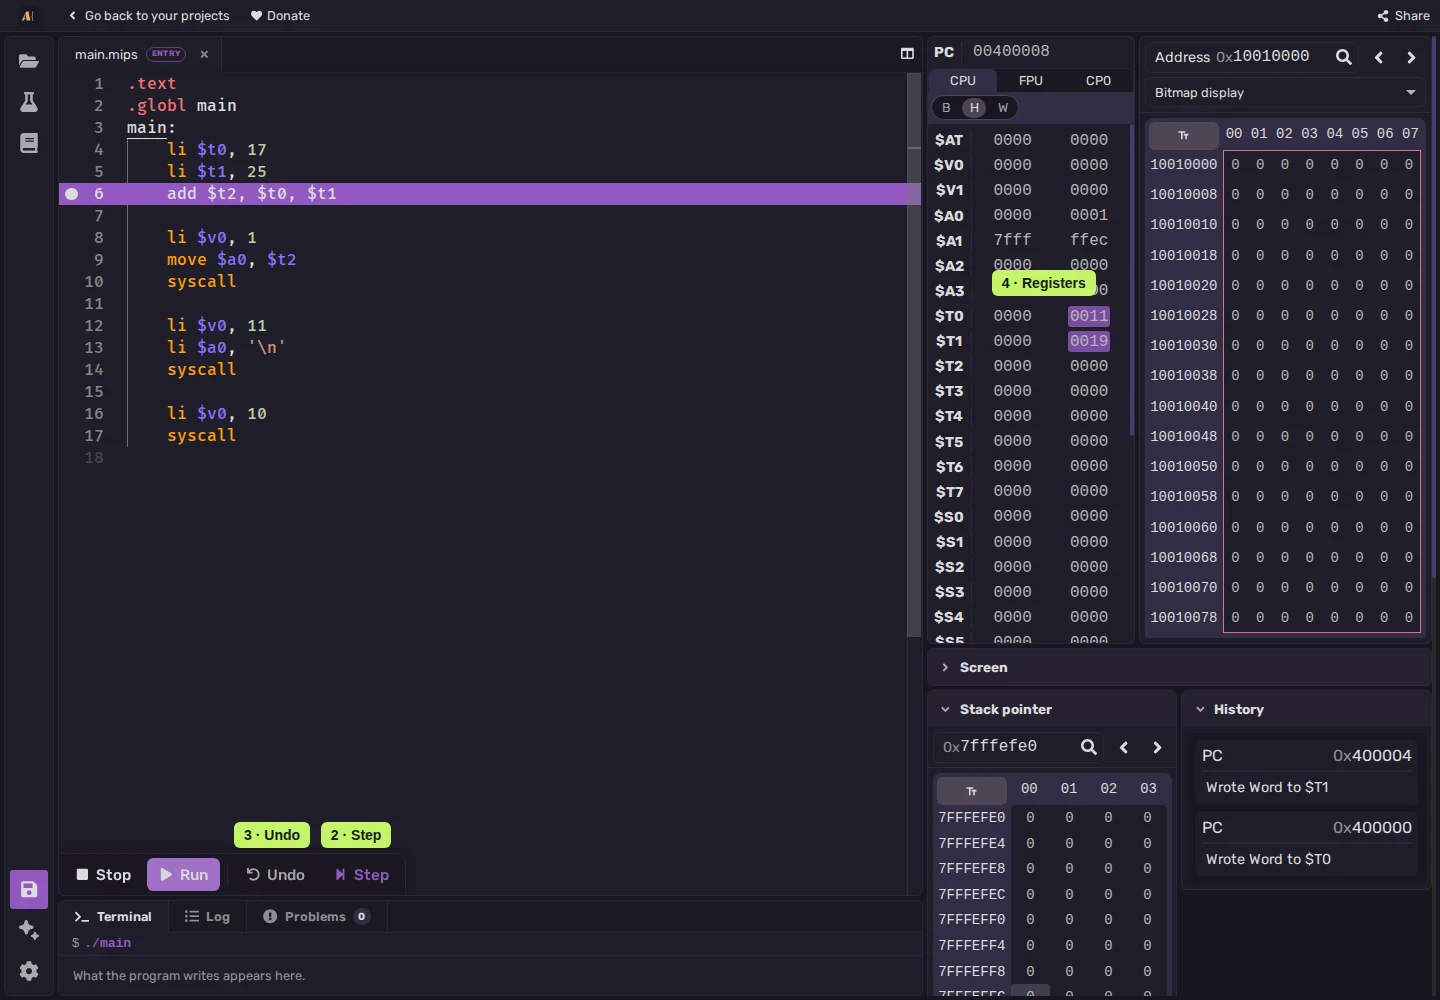Click the Donate link

click(x=280, y=15)
